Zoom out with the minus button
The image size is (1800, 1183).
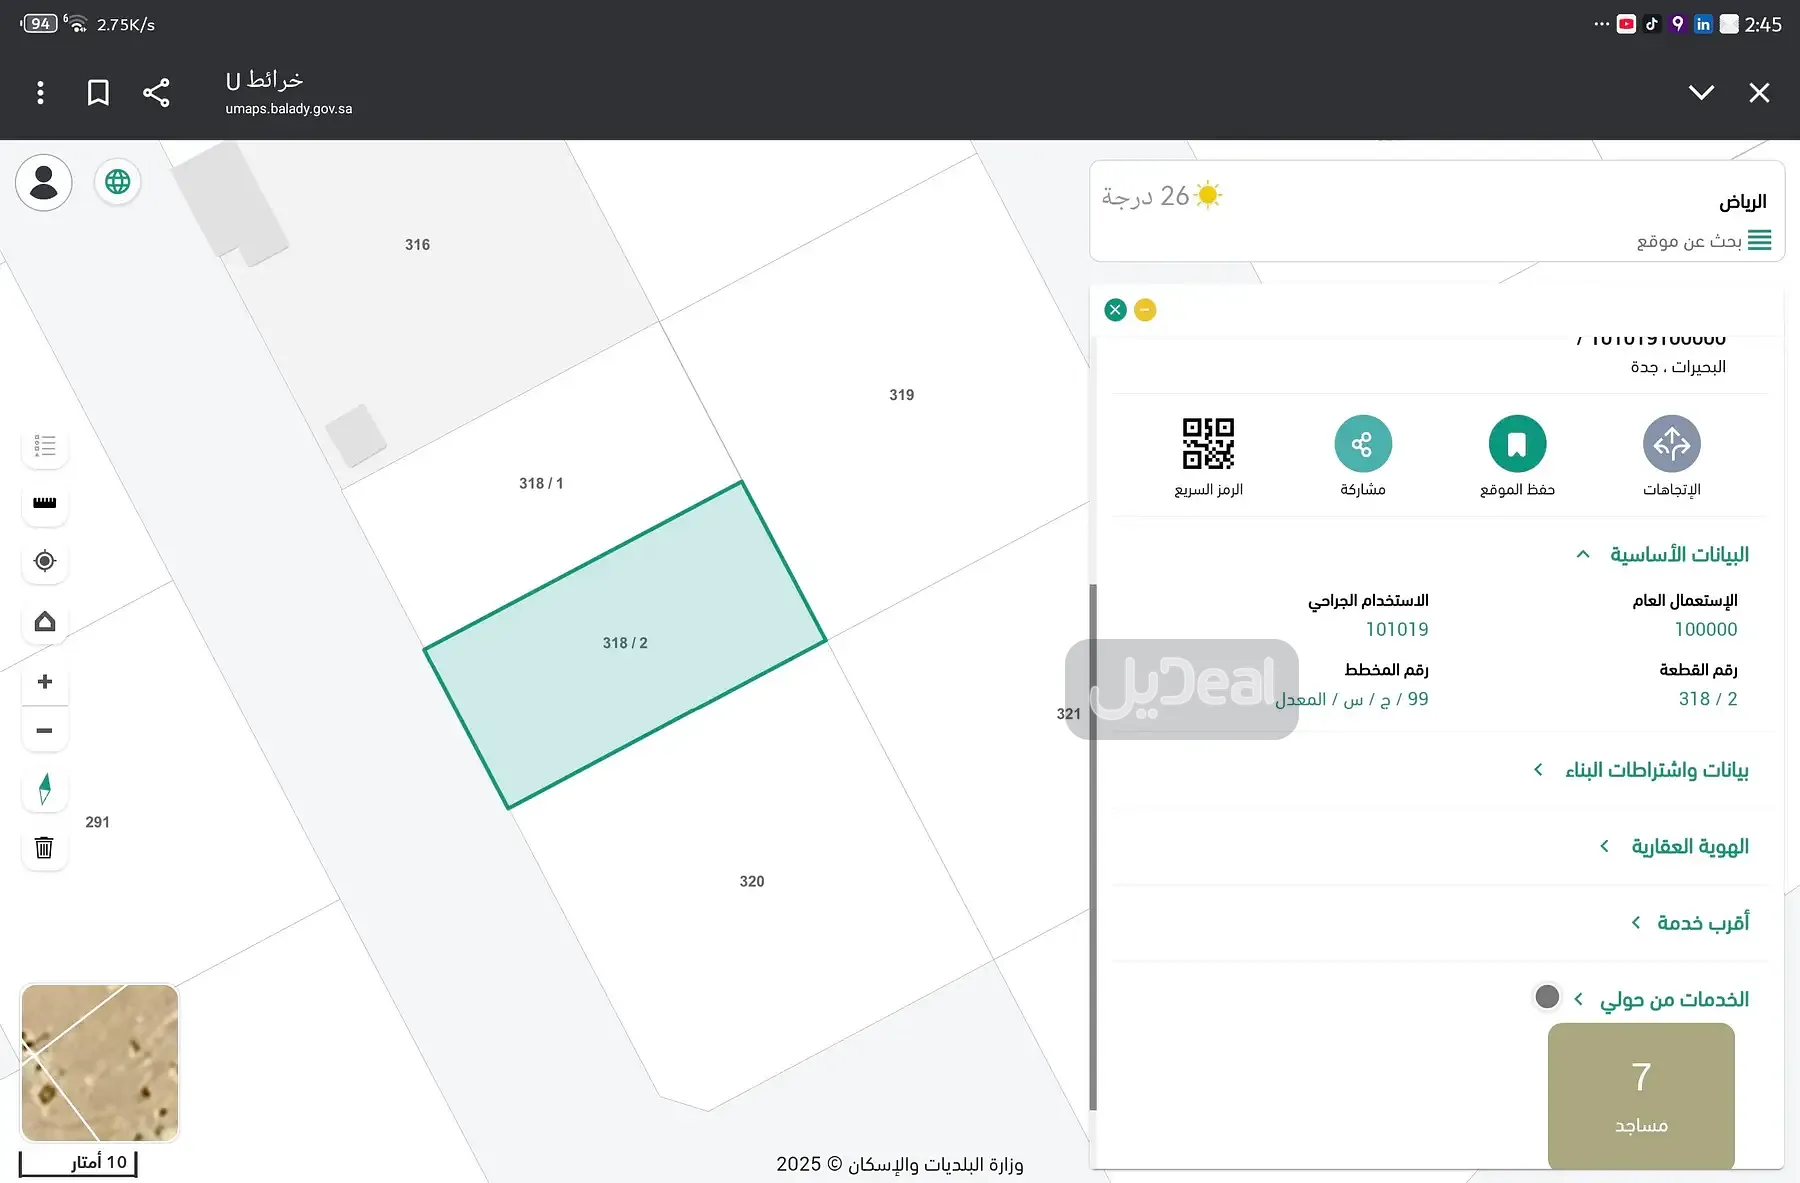45,731
